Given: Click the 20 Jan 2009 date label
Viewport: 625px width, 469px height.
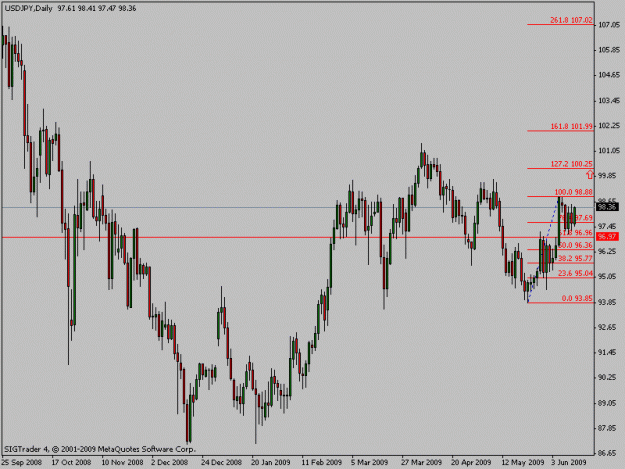Looking at the screenshot, I should (271, 462).
